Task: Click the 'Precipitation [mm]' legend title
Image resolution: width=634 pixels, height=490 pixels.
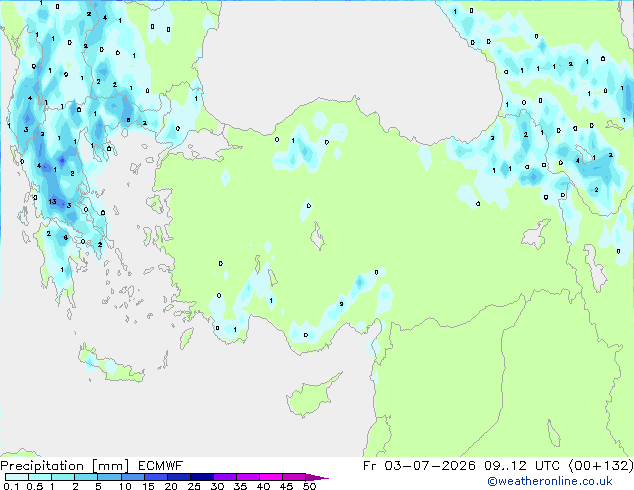Action: point(65,466)
